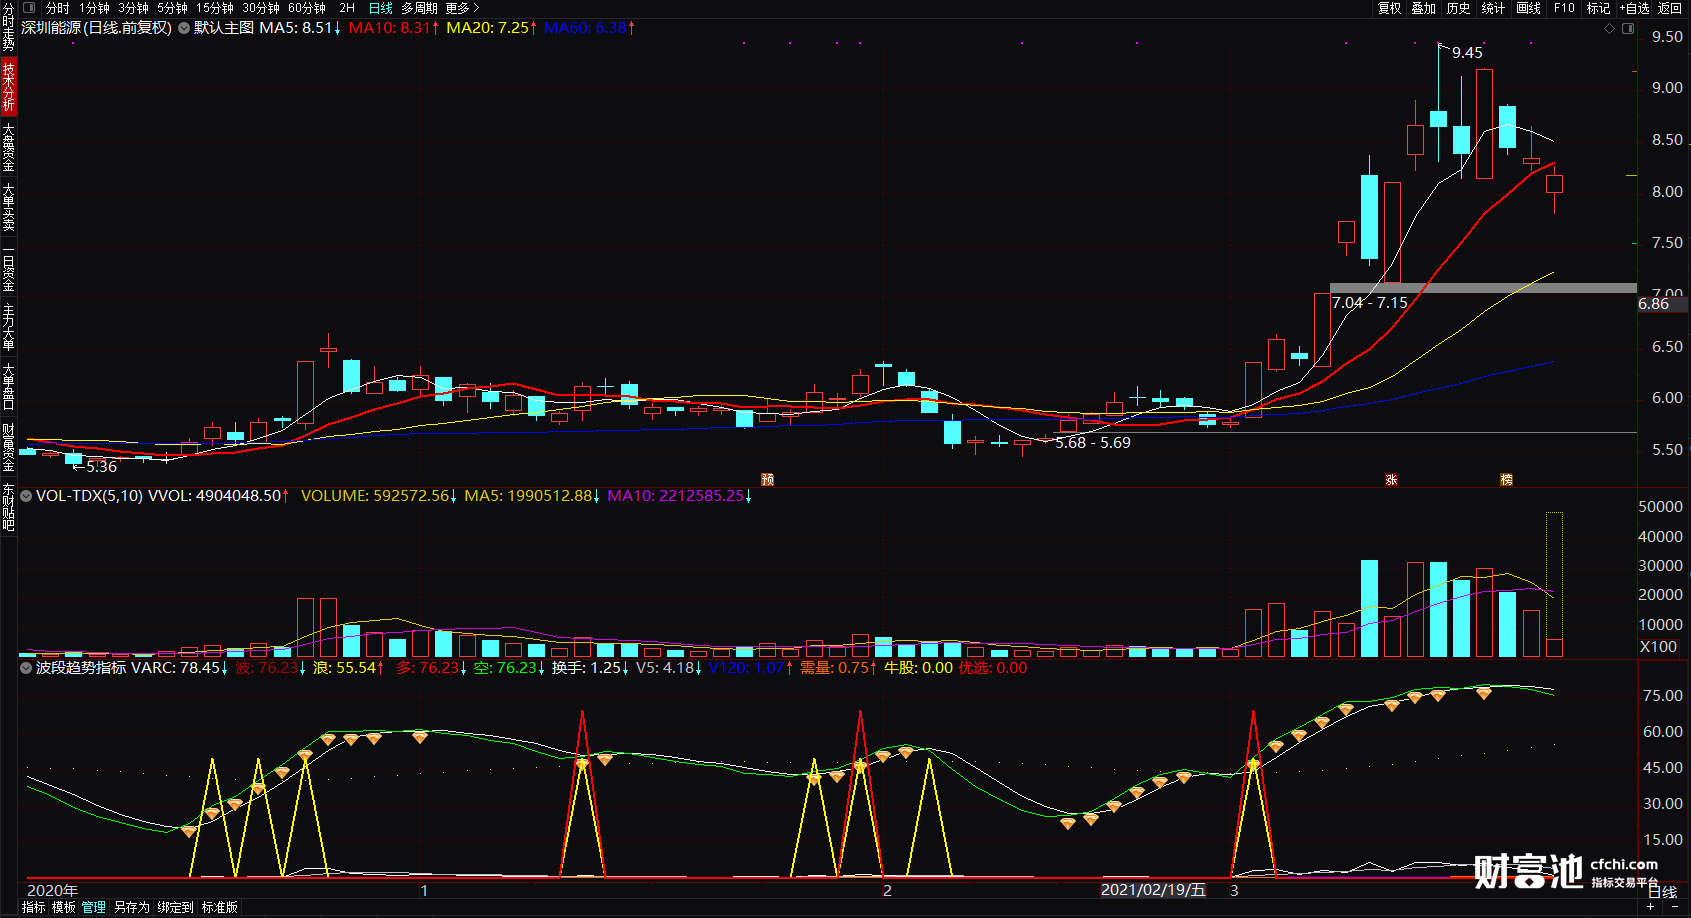Select the 60分钟 period
Image resolution: width=1691 pixels, height=918 pixels.
point(306,8)
